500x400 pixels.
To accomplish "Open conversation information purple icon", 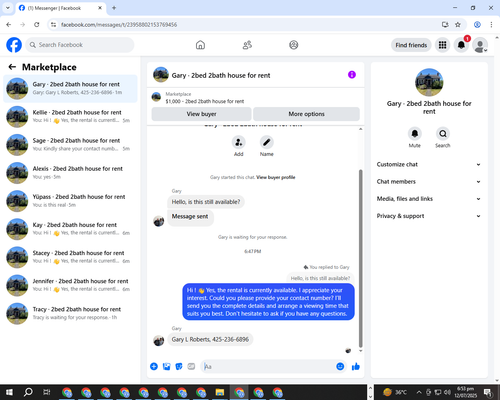I will (352, 75).
